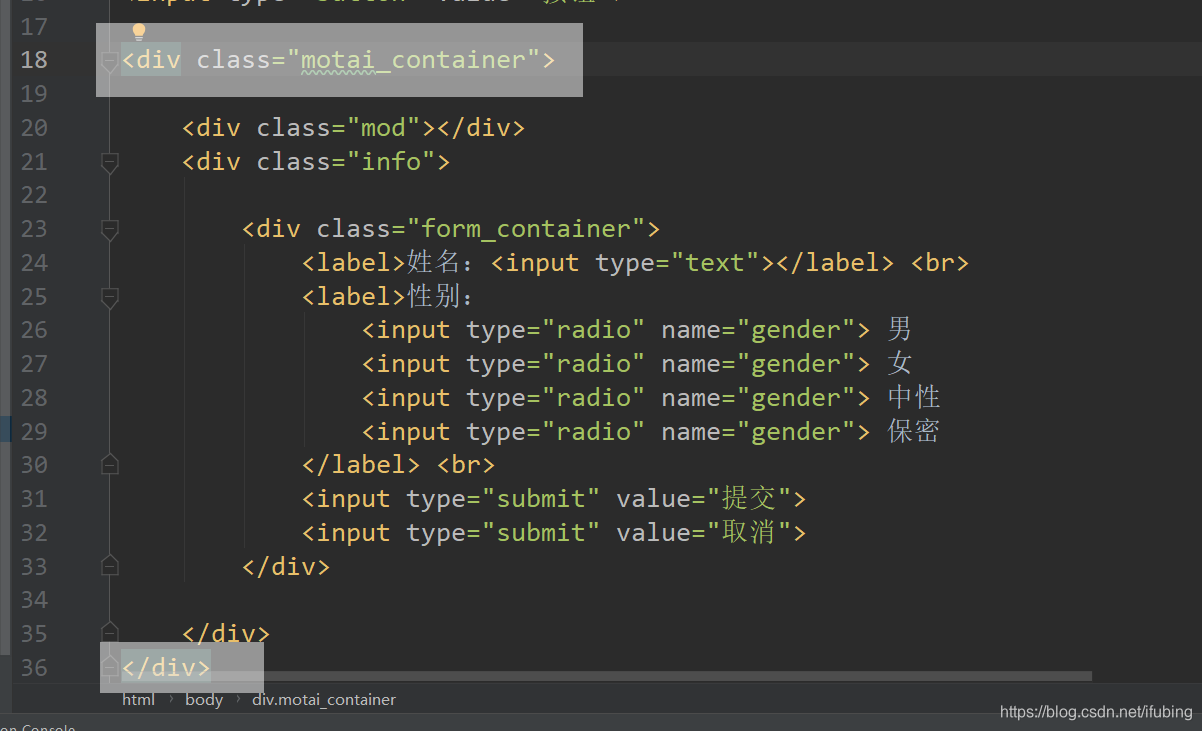Viewport: 1202px width, 731px height.
Task: Place cursor on motai_container class name
Action: click(413, 60)
